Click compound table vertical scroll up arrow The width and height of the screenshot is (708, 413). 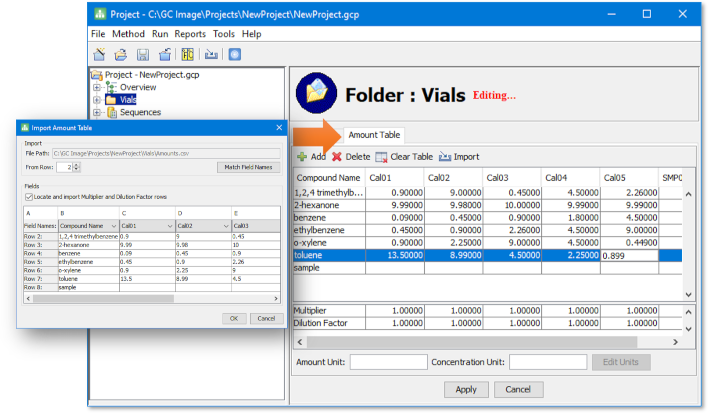pyautogui.click(x=689, y=194)
